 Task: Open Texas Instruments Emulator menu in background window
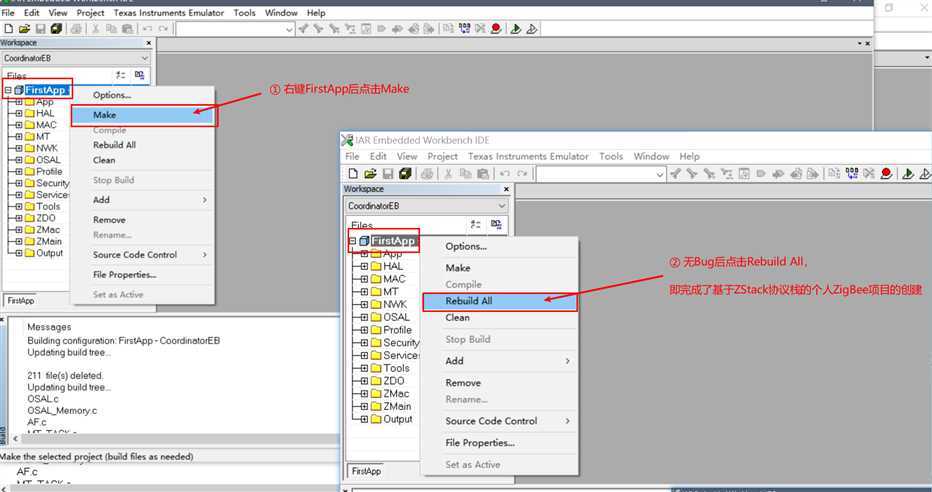pos(169,12)
